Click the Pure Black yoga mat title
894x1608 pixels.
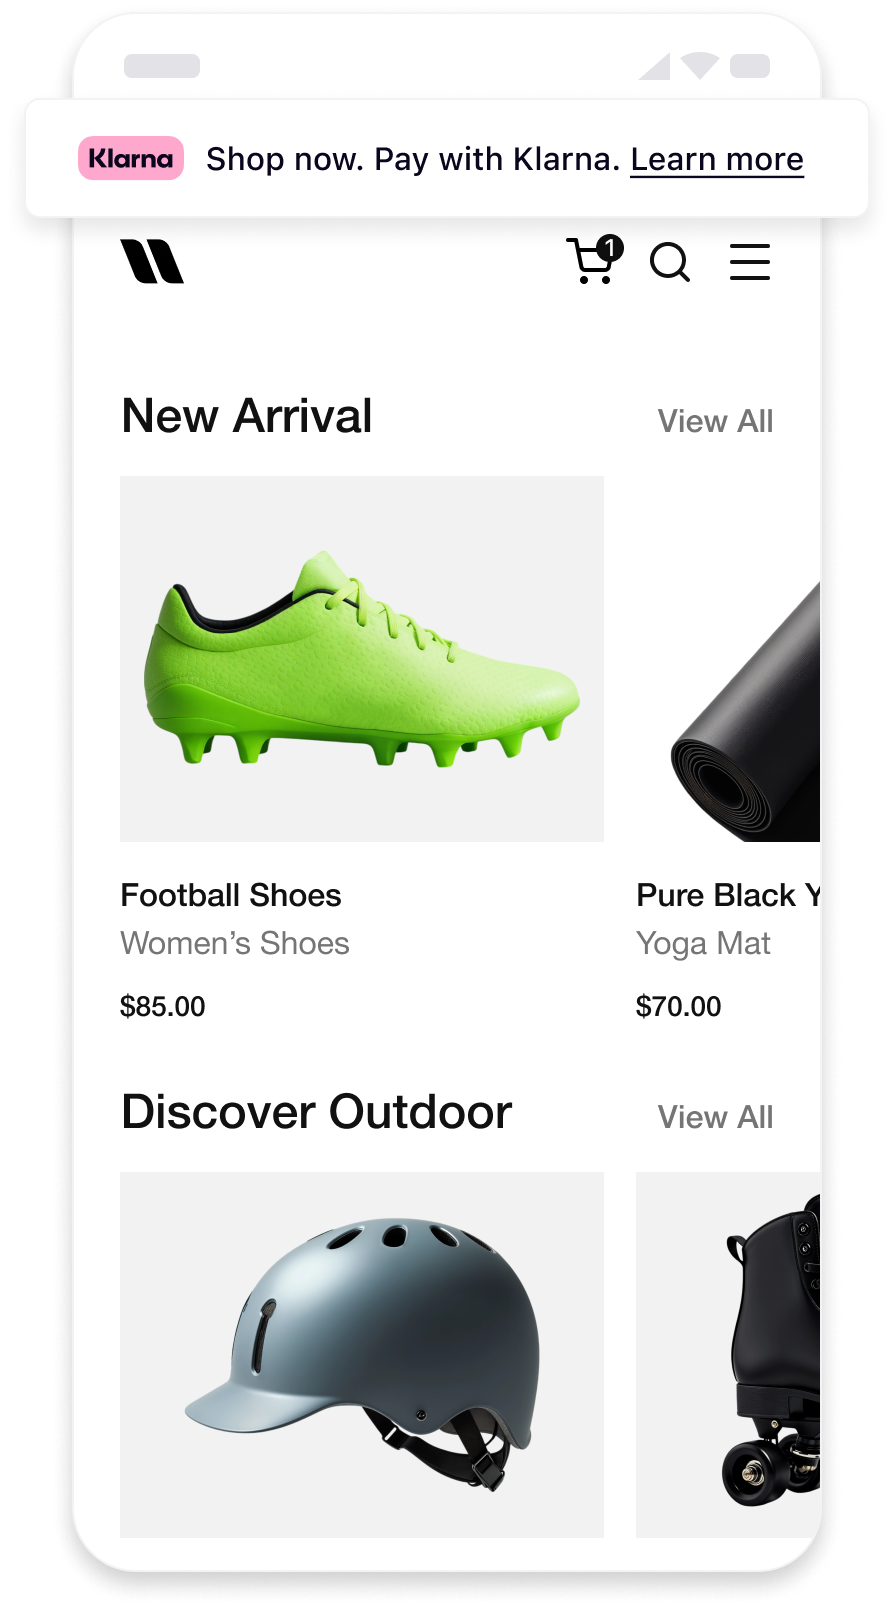coord(728,895)
